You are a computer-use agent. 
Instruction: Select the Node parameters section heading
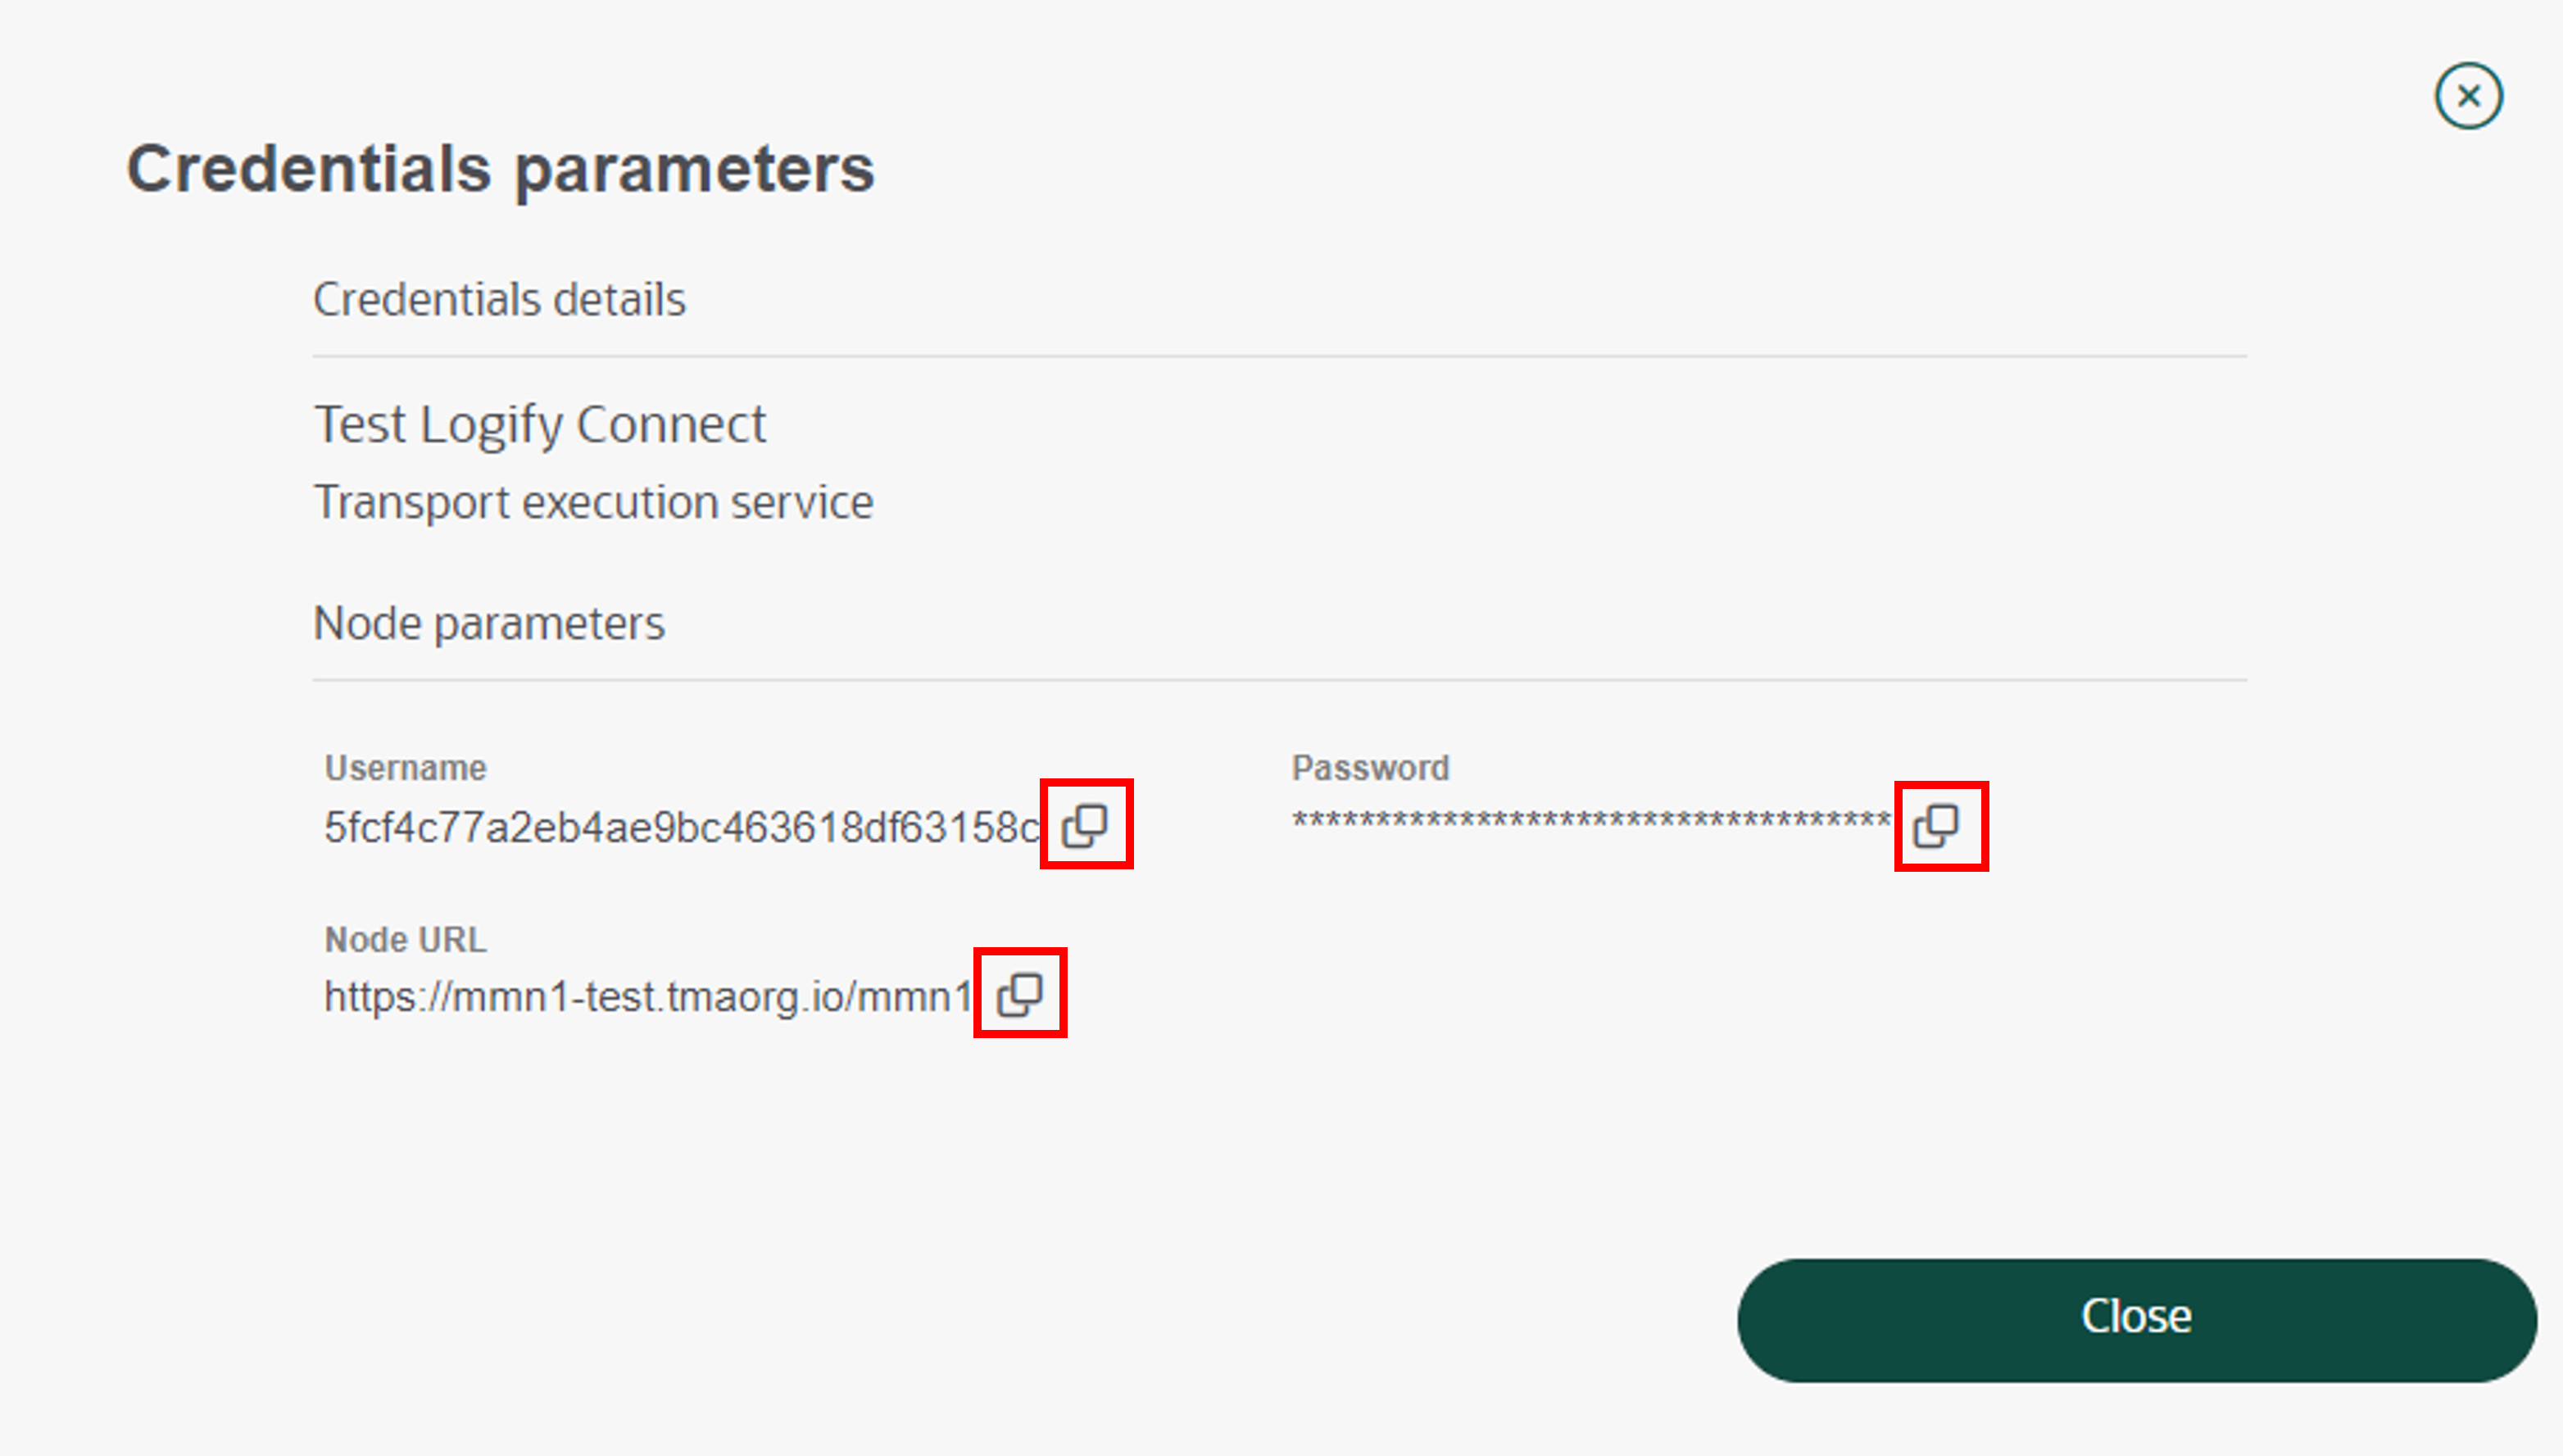[488, 624]
